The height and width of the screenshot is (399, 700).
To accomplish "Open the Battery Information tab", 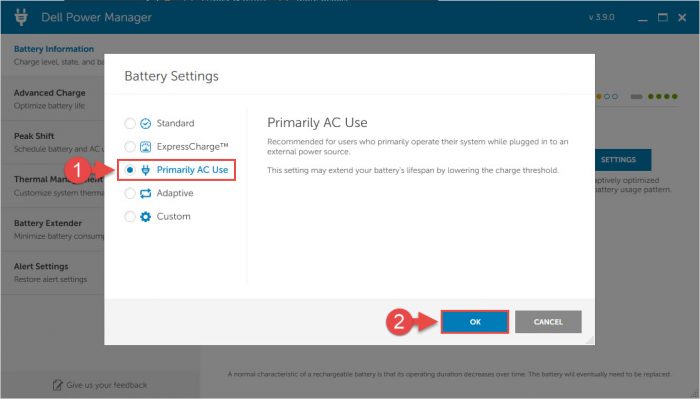I will (x=54, y=49).
